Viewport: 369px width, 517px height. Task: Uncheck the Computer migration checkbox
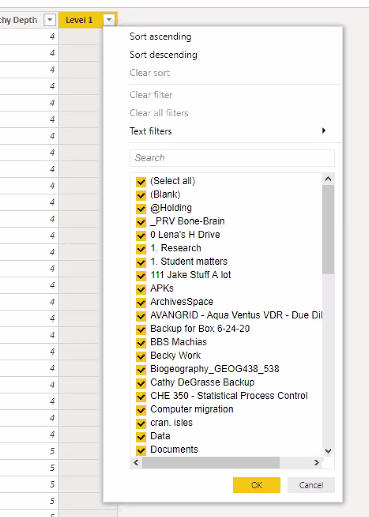[141, 410]
